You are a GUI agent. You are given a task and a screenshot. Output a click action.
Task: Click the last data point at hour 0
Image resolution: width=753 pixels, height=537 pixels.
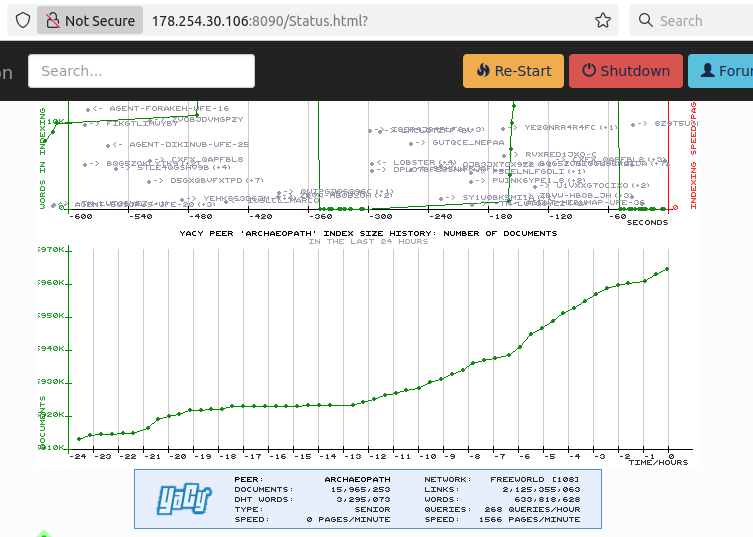[667, 269]
